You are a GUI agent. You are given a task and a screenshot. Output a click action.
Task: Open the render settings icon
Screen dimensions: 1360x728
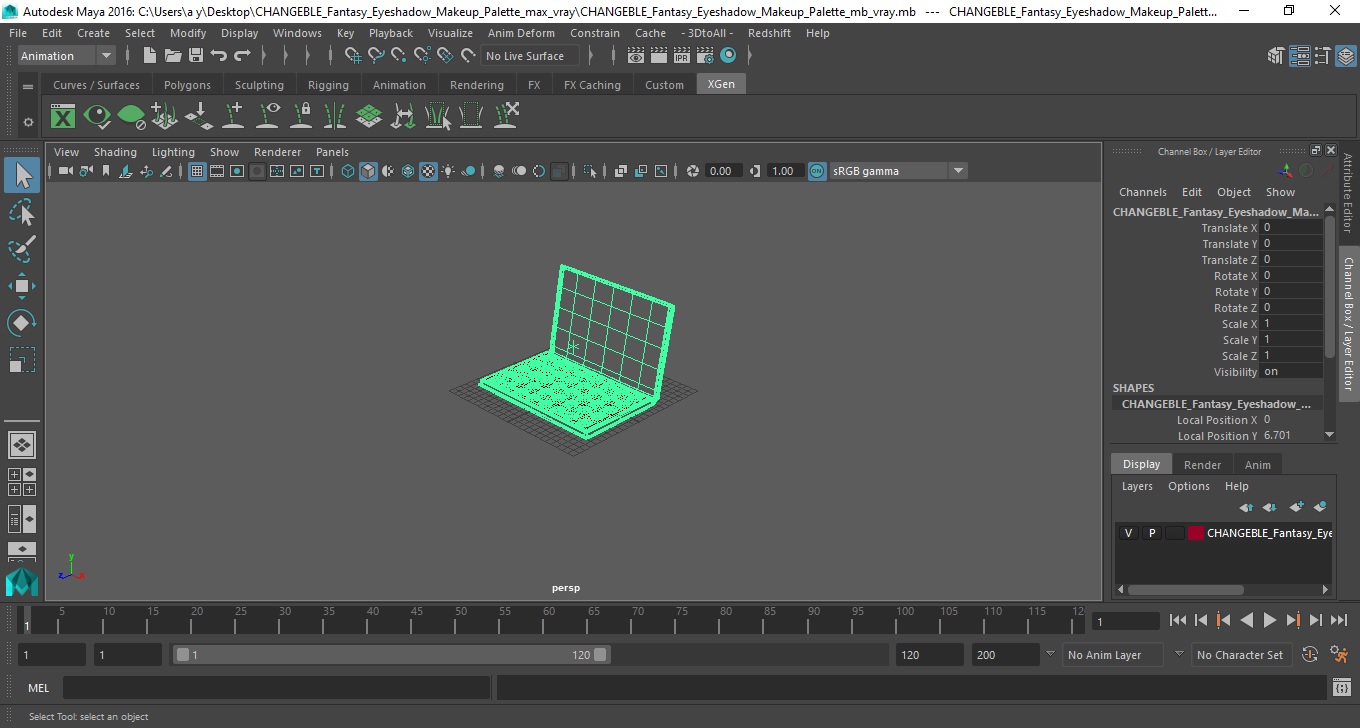pos(705,56)
